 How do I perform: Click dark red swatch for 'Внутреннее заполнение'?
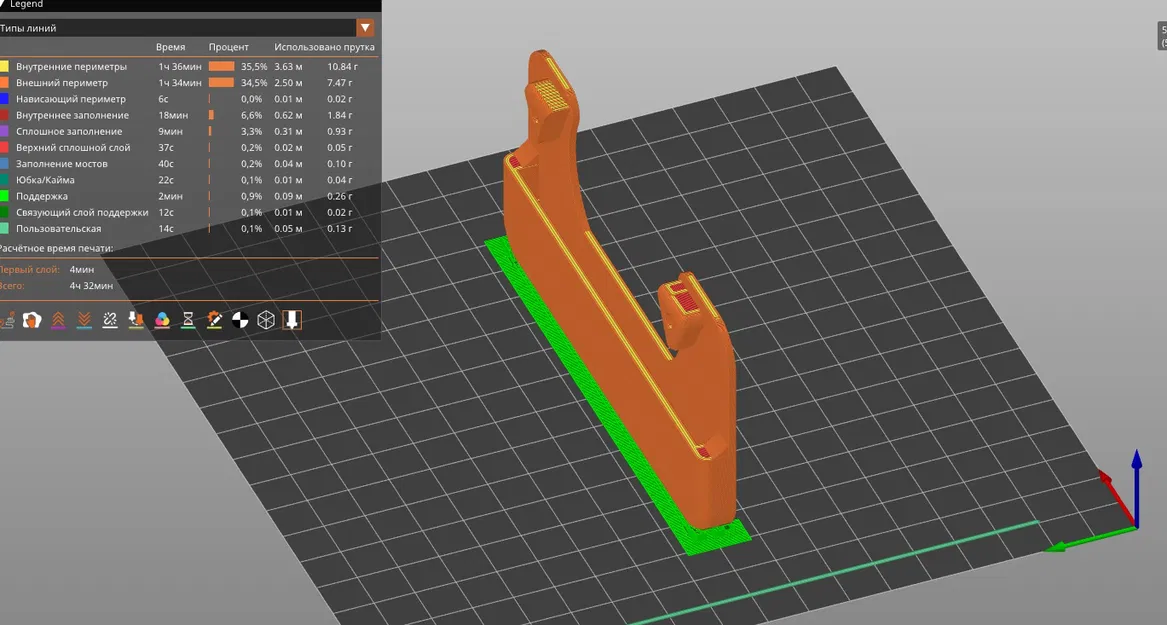coord(4,115)
